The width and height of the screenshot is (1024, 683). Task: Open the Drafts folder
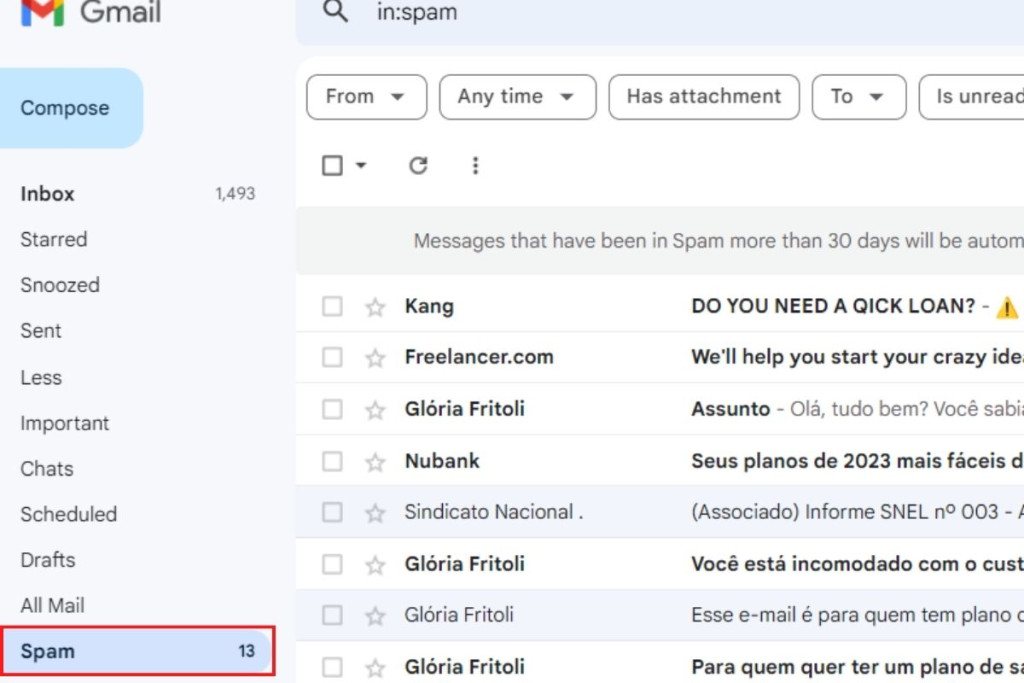tap(137, 560)
